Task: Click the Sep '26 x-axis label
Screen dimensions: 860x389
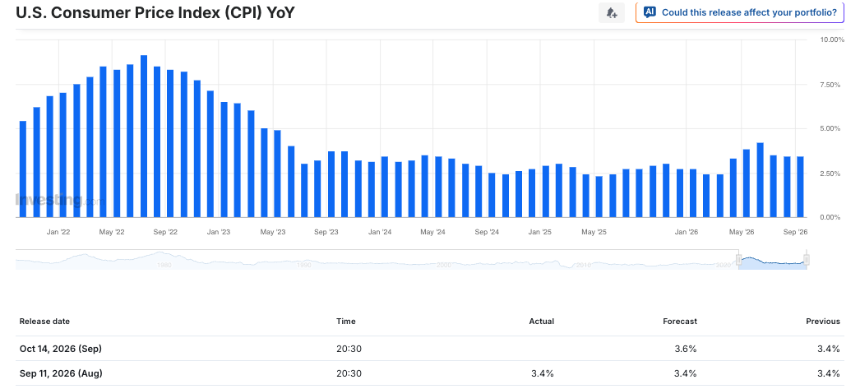Action: pos(796,232)
